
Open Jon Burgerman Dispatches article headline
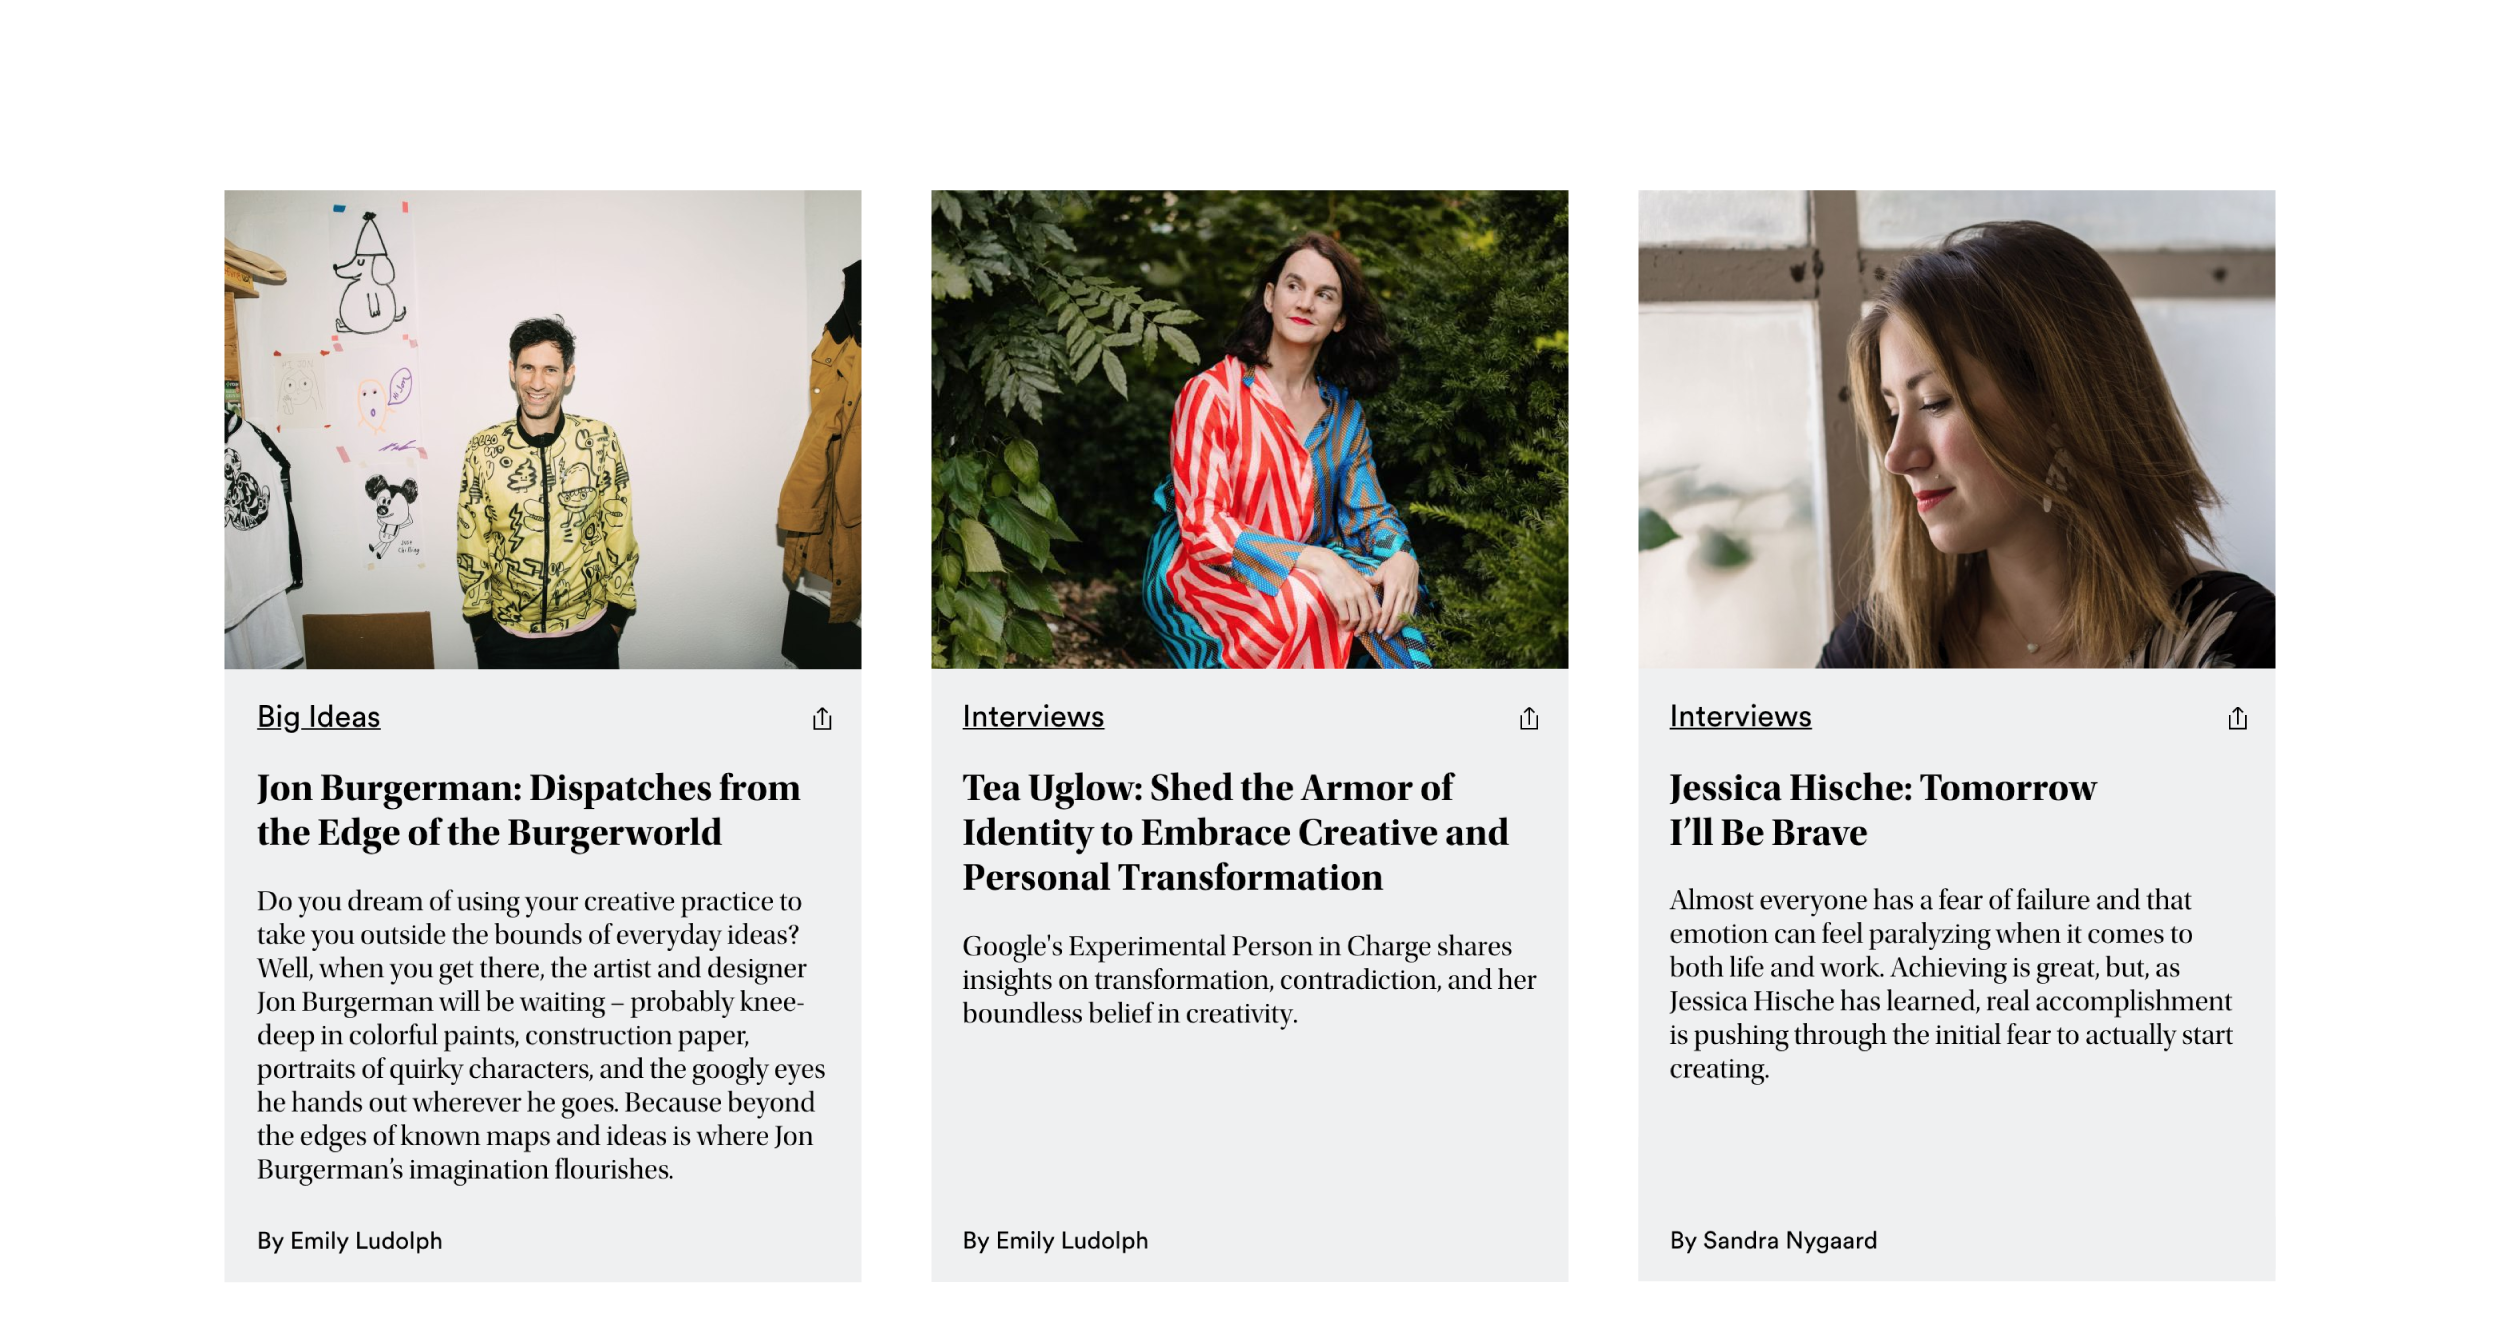[528, 809]
